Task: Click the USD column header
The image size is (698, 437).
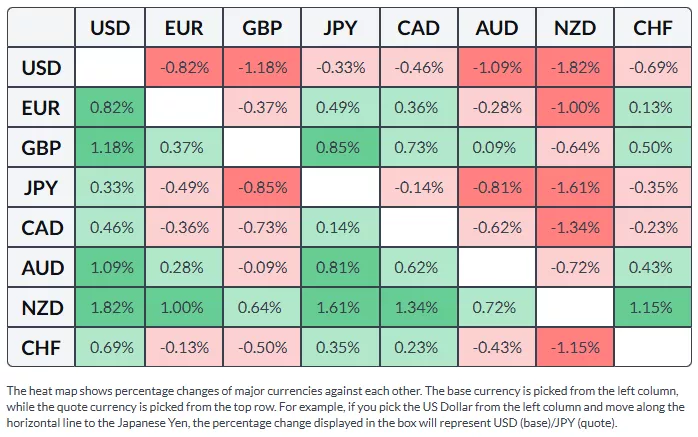Action: coord(110,29)
